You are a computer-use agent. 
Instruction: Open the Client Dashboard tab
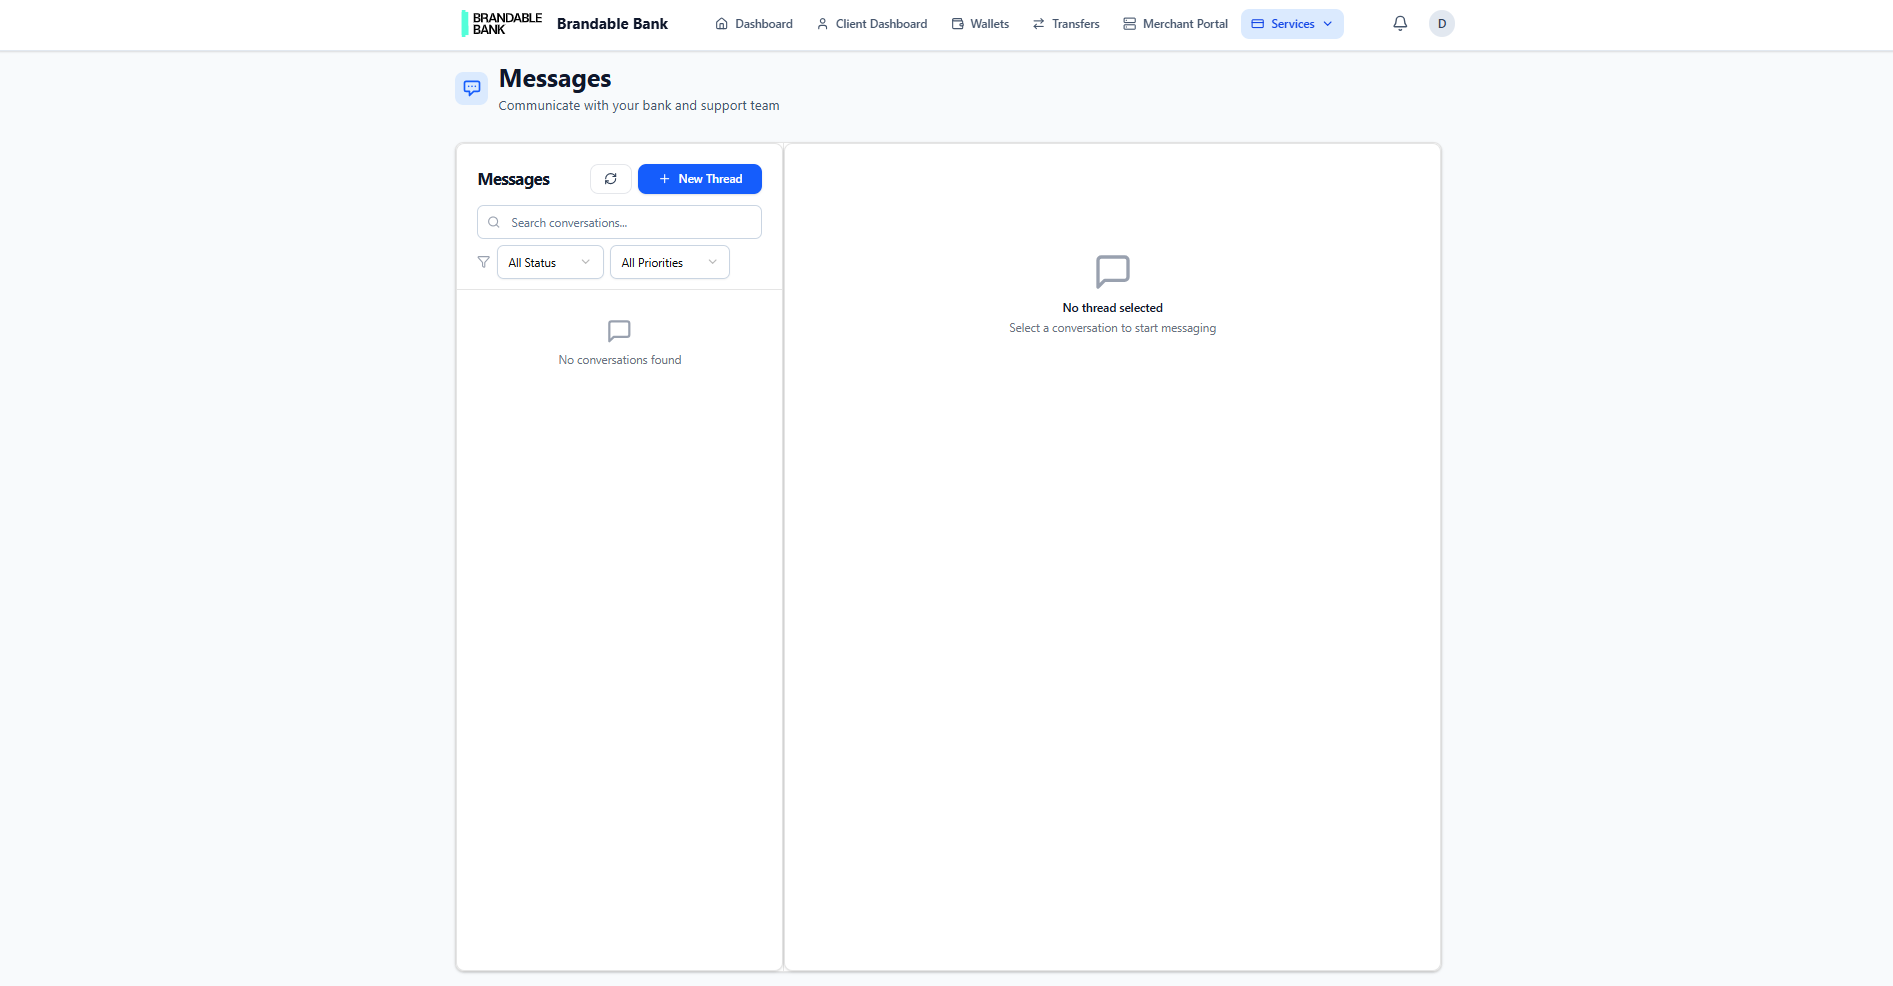[872, 24]
